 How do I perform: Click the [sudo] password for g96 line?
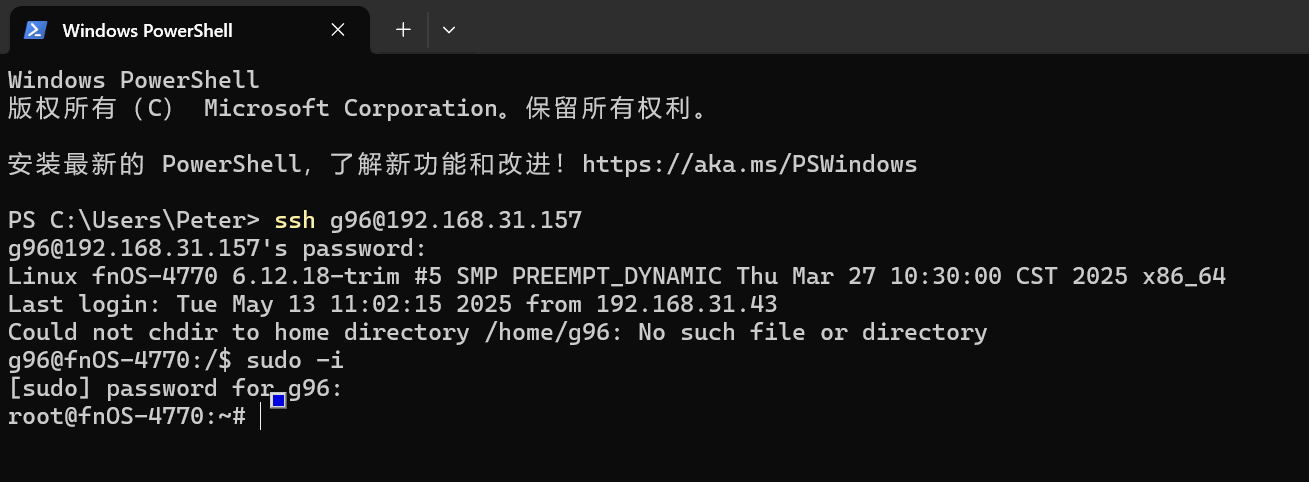(x=175, y=388)
